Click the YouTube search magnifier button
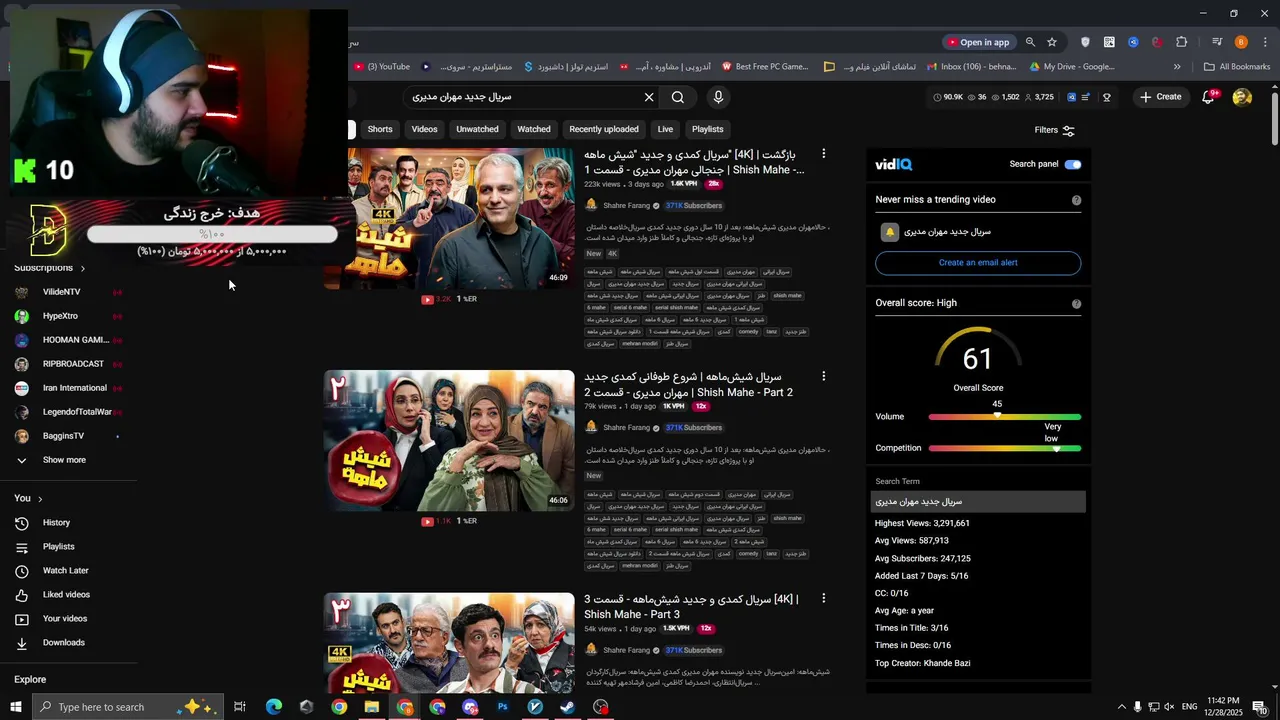This screenshot has width=1280, height=720. pos(678,97)
